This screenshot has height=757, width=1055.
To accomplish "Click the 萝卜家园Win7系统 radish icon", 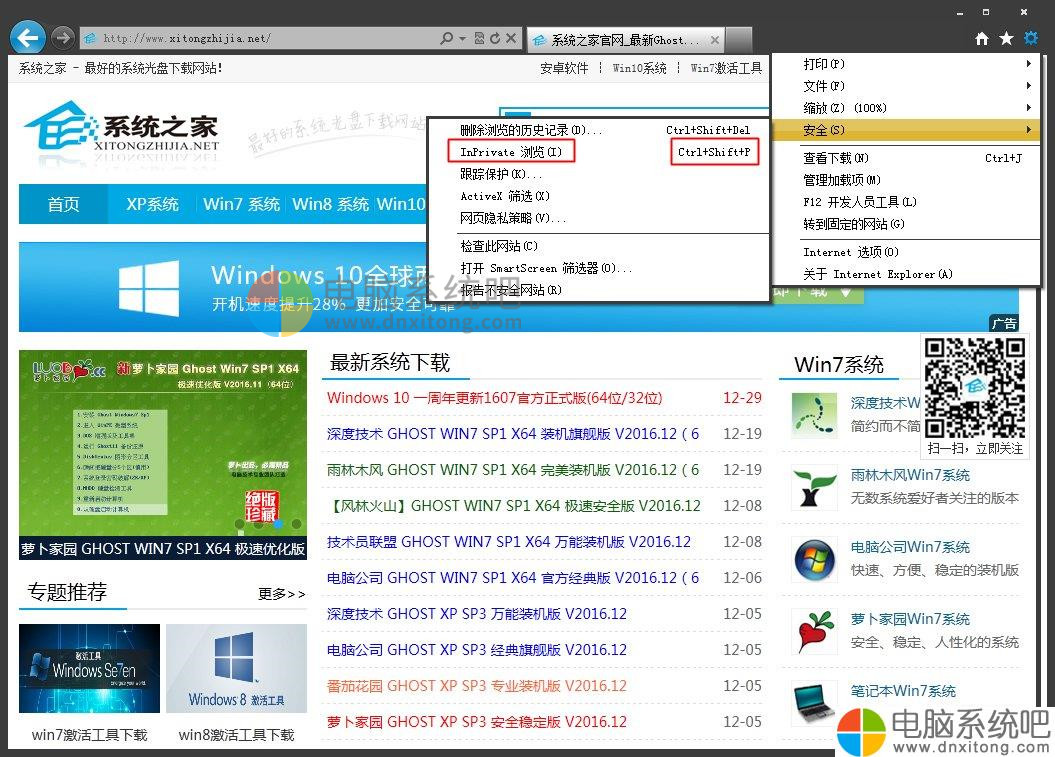I will [814, 631].
